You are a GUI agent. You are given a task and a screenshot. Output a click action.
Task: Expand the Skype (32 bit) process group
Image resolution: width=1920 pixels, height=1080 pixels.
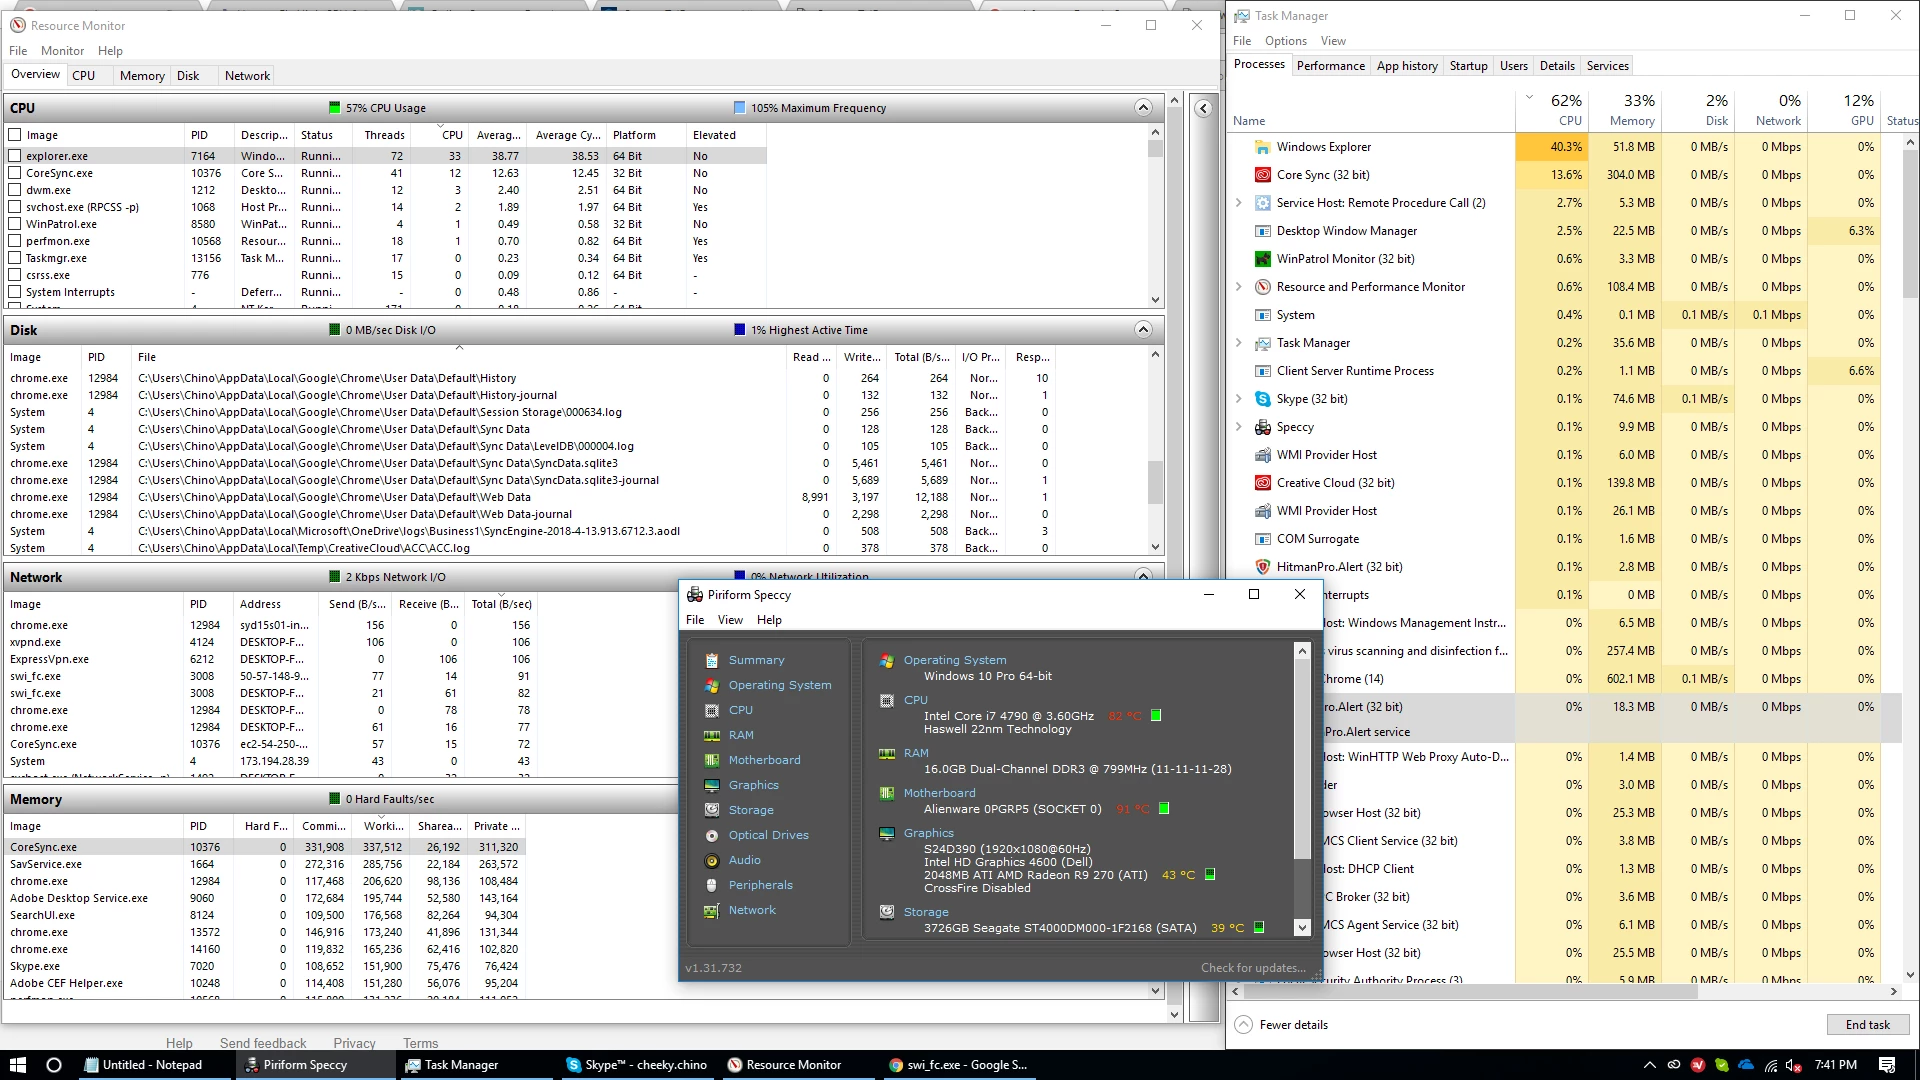tap(1239, 399)
